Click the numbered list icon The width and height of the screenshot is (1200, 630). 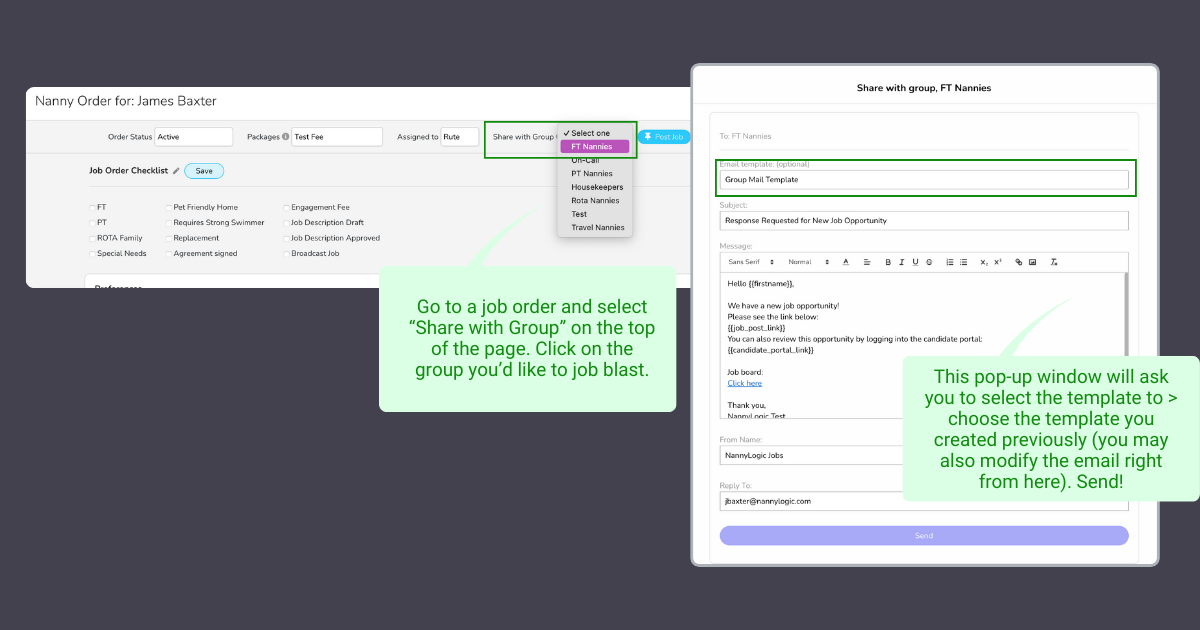click(950, 262)
